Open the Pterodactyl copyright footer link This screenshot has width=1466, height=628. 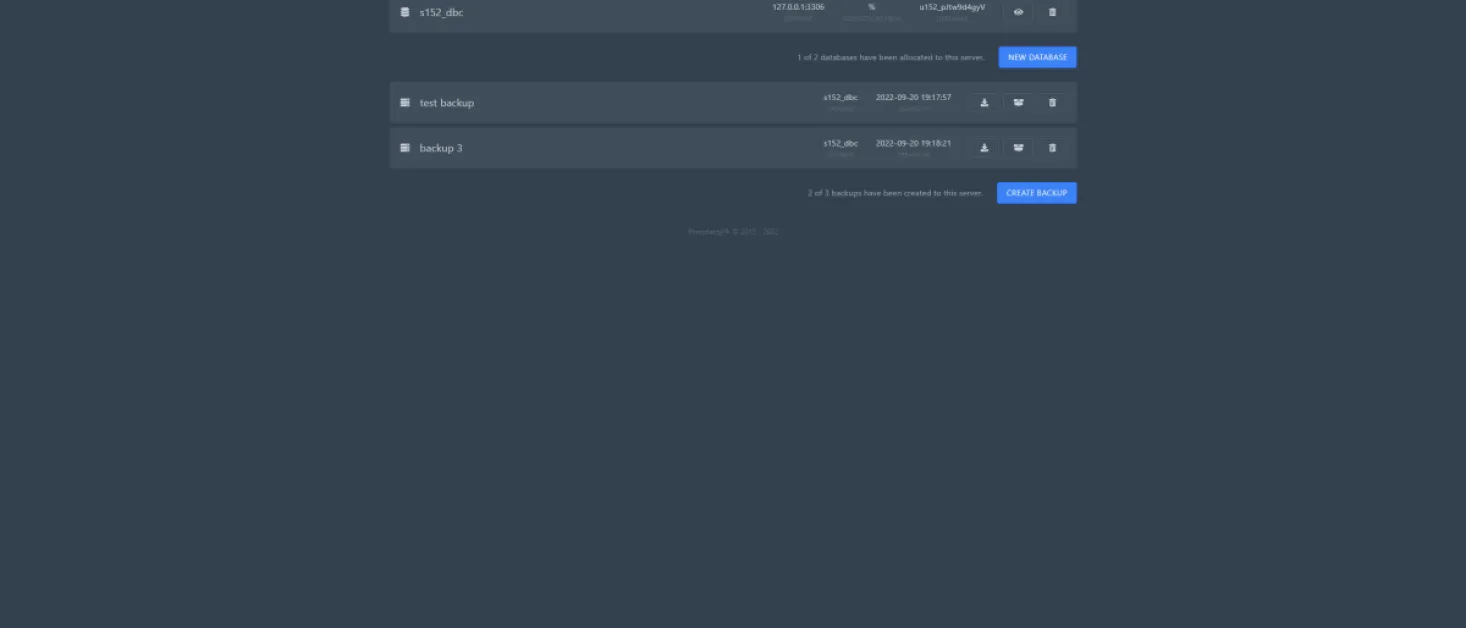click(x=733, y=232)
